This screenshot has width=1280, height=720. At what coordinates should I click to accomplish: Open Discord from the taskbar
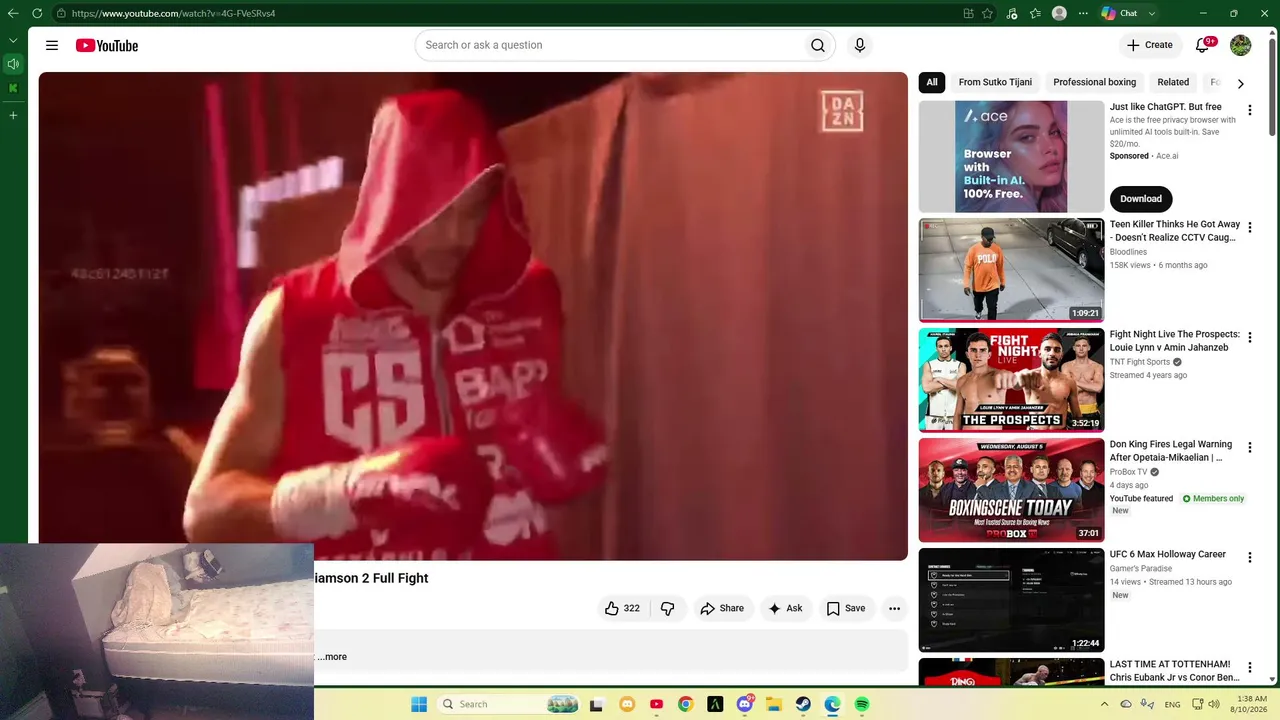(x=745, y=704)
